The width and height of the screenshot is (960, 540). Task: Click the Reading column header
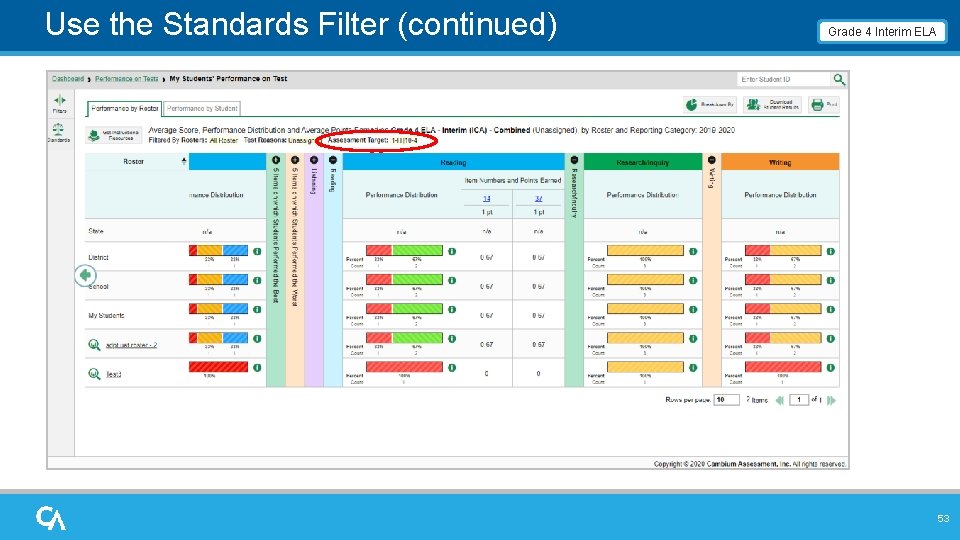point(454,162)
